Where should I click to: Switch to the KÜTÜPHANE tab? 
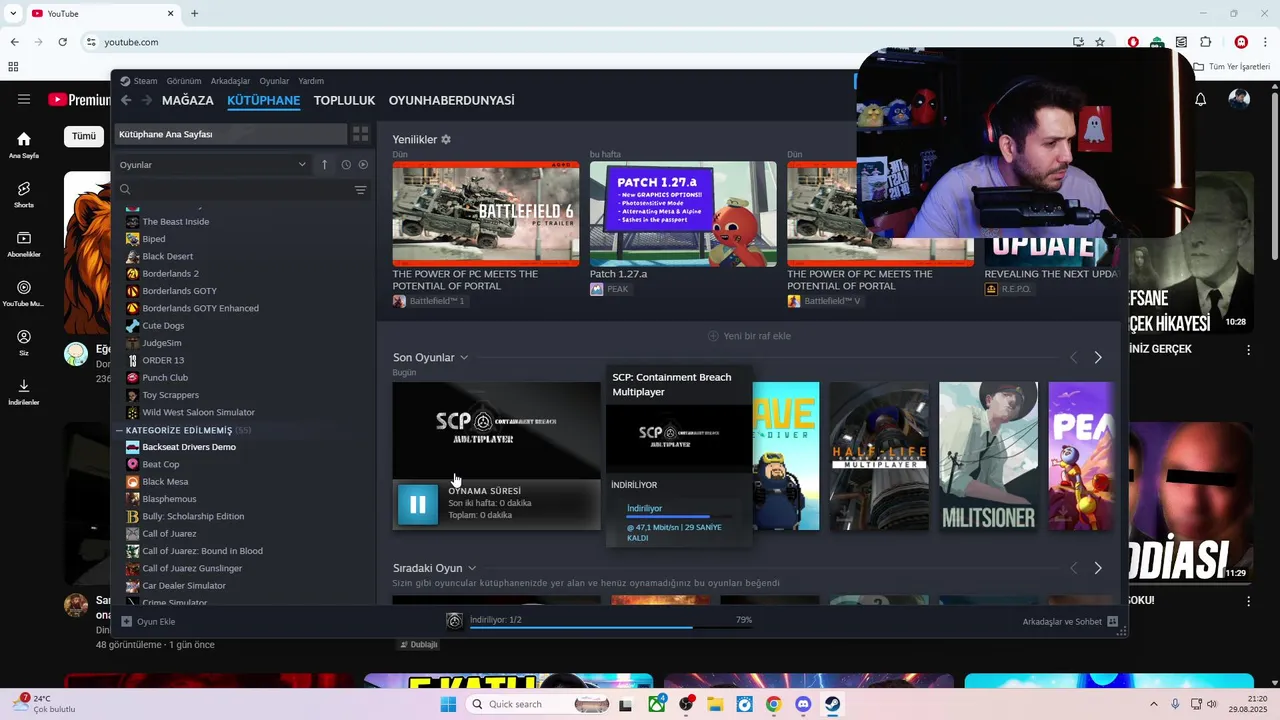(x=264, y=101)
